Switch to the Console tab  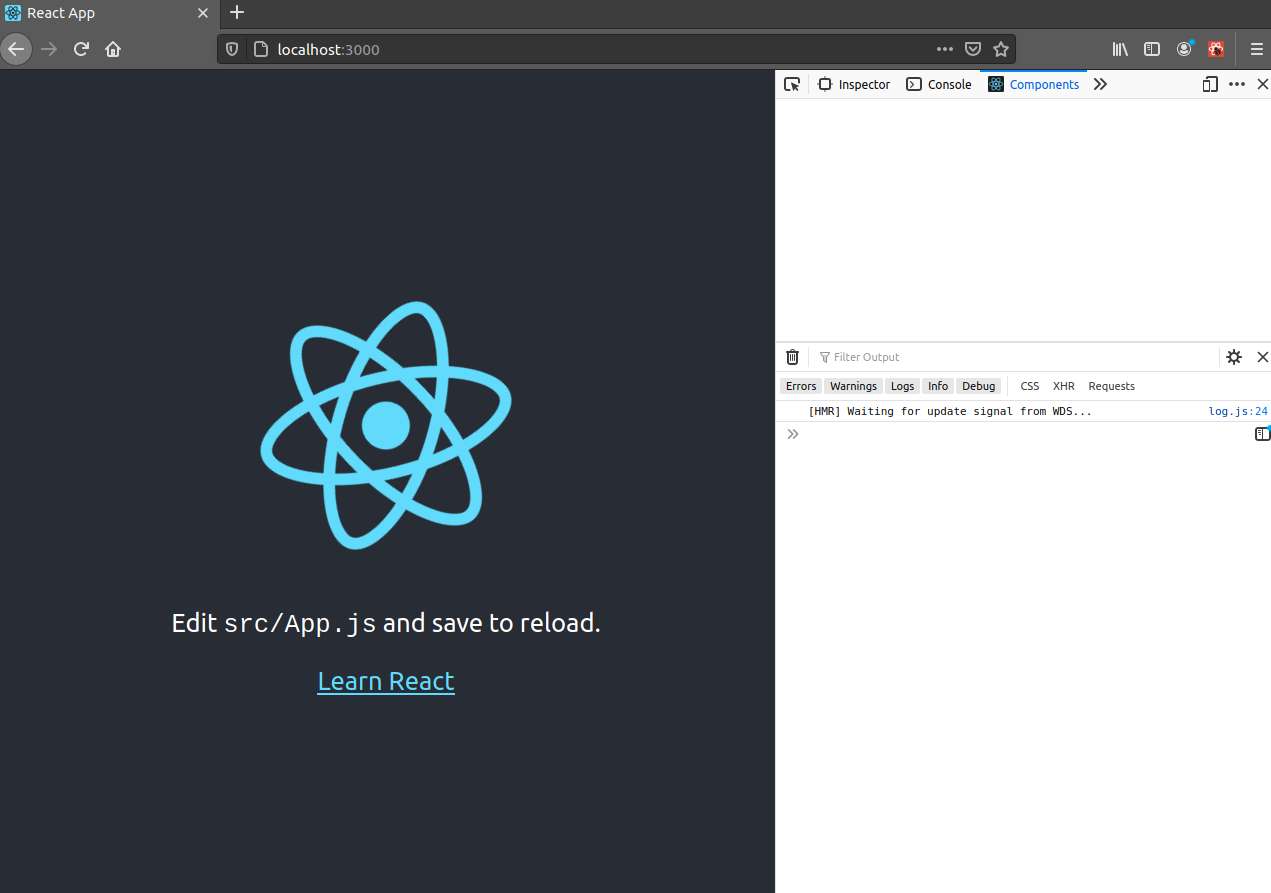click(x=939, y=85)
